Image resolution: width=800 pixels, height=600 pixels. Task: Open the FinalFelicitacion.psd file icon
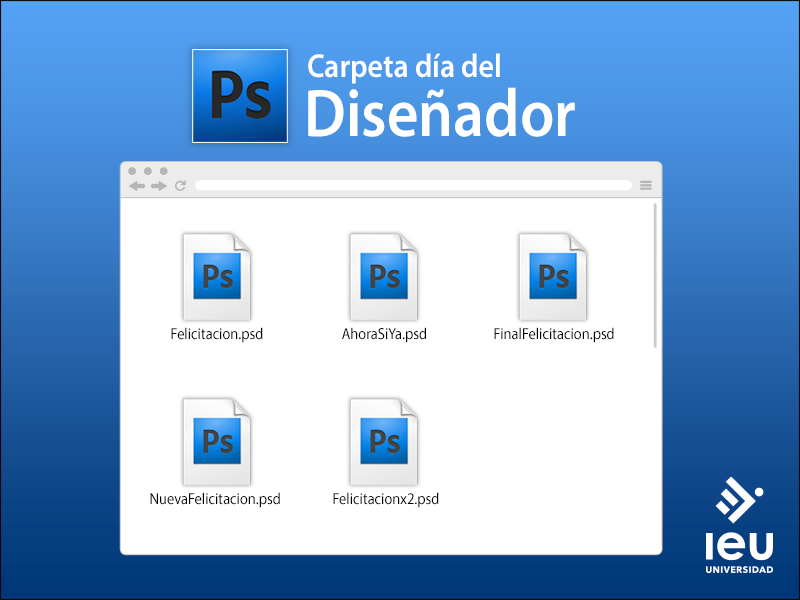[553, 277]
